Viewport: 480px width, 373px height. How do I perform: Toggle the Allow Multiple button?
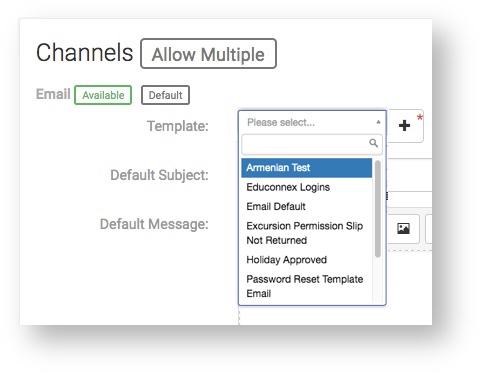pyautogui.click(x=208, y=54)
